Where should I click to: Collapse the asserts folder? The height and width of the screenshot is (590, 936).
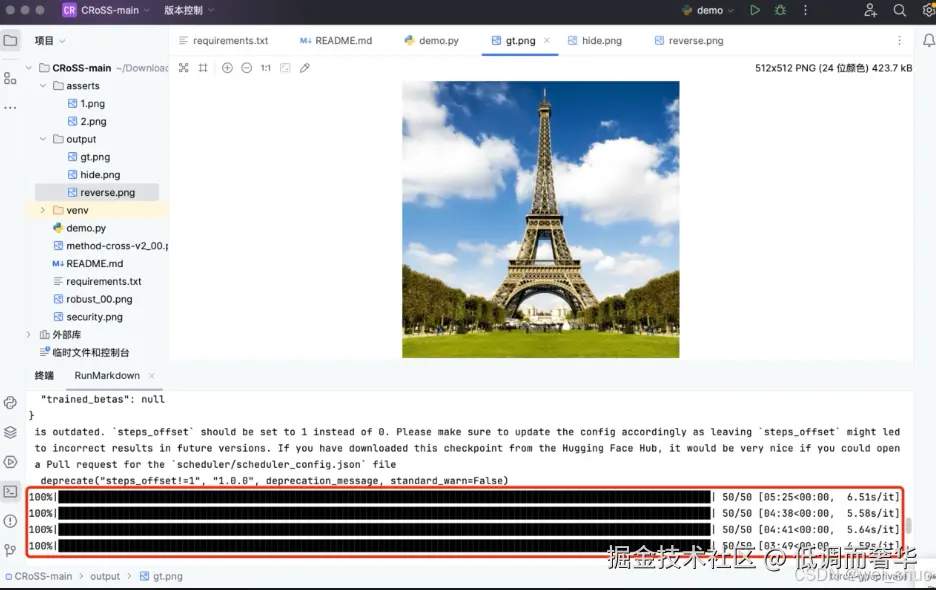coord(43,86)
